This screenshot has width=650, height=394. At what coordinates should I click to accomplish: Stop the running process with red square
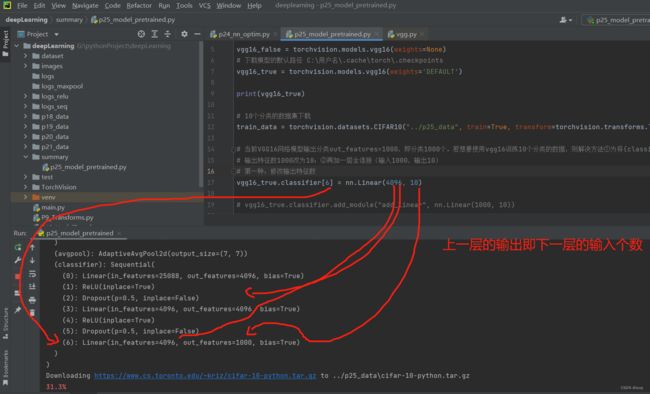[x=18, y=276]
